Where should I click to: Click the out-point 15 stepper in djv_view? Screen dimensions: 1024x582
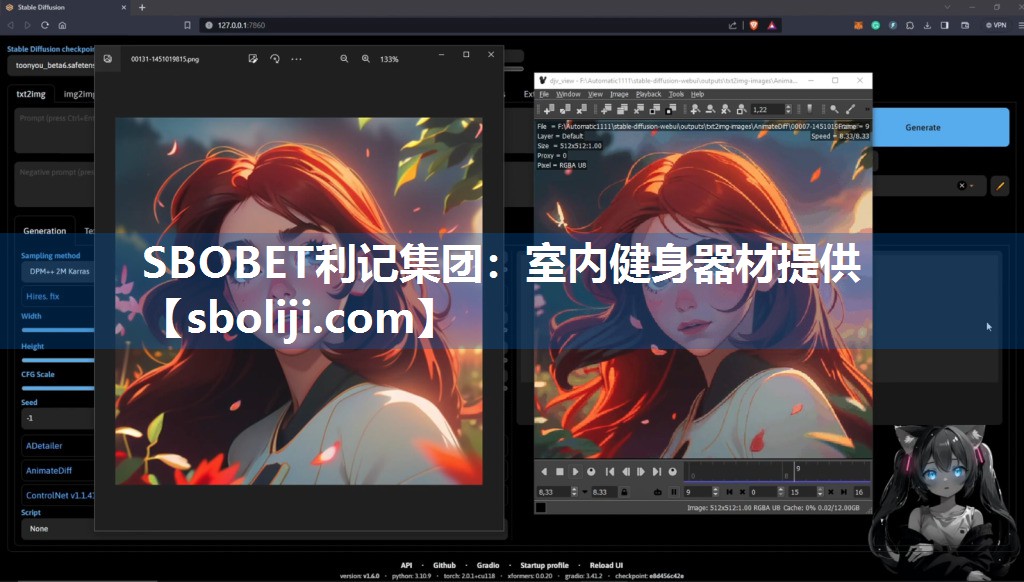click(820, 492)
